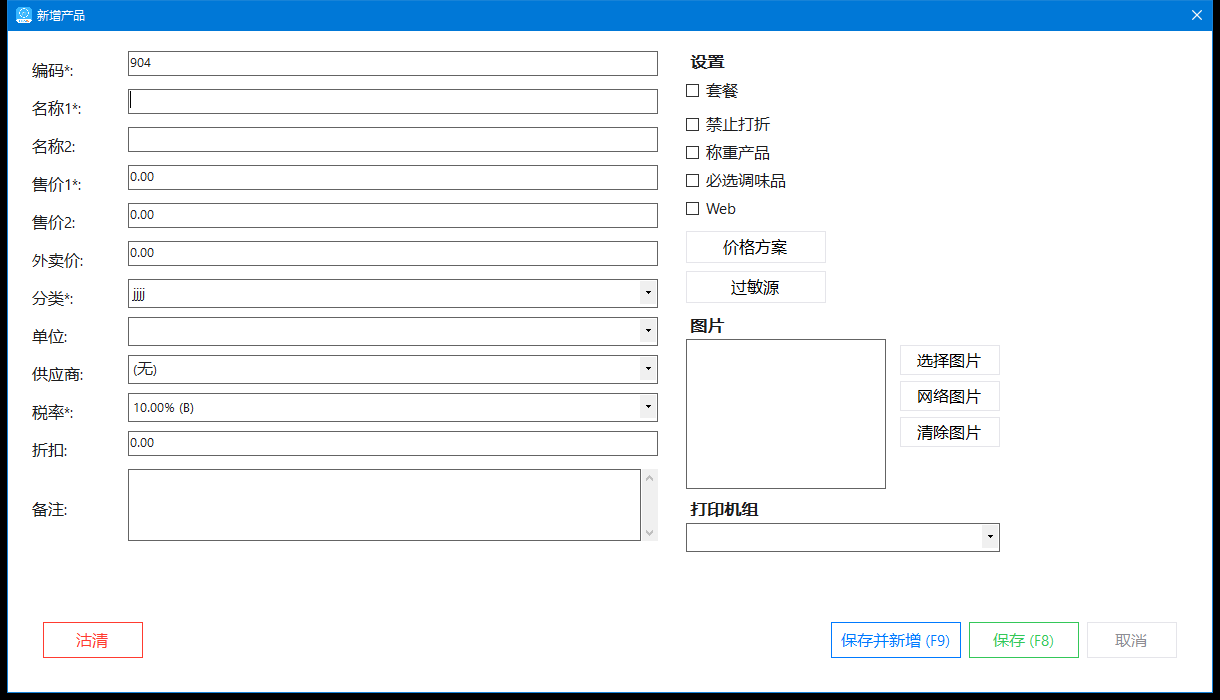The width and height of the screenshot is (1220, 700).
Task: Click the empty 图片 preview box
Action: 786,414
